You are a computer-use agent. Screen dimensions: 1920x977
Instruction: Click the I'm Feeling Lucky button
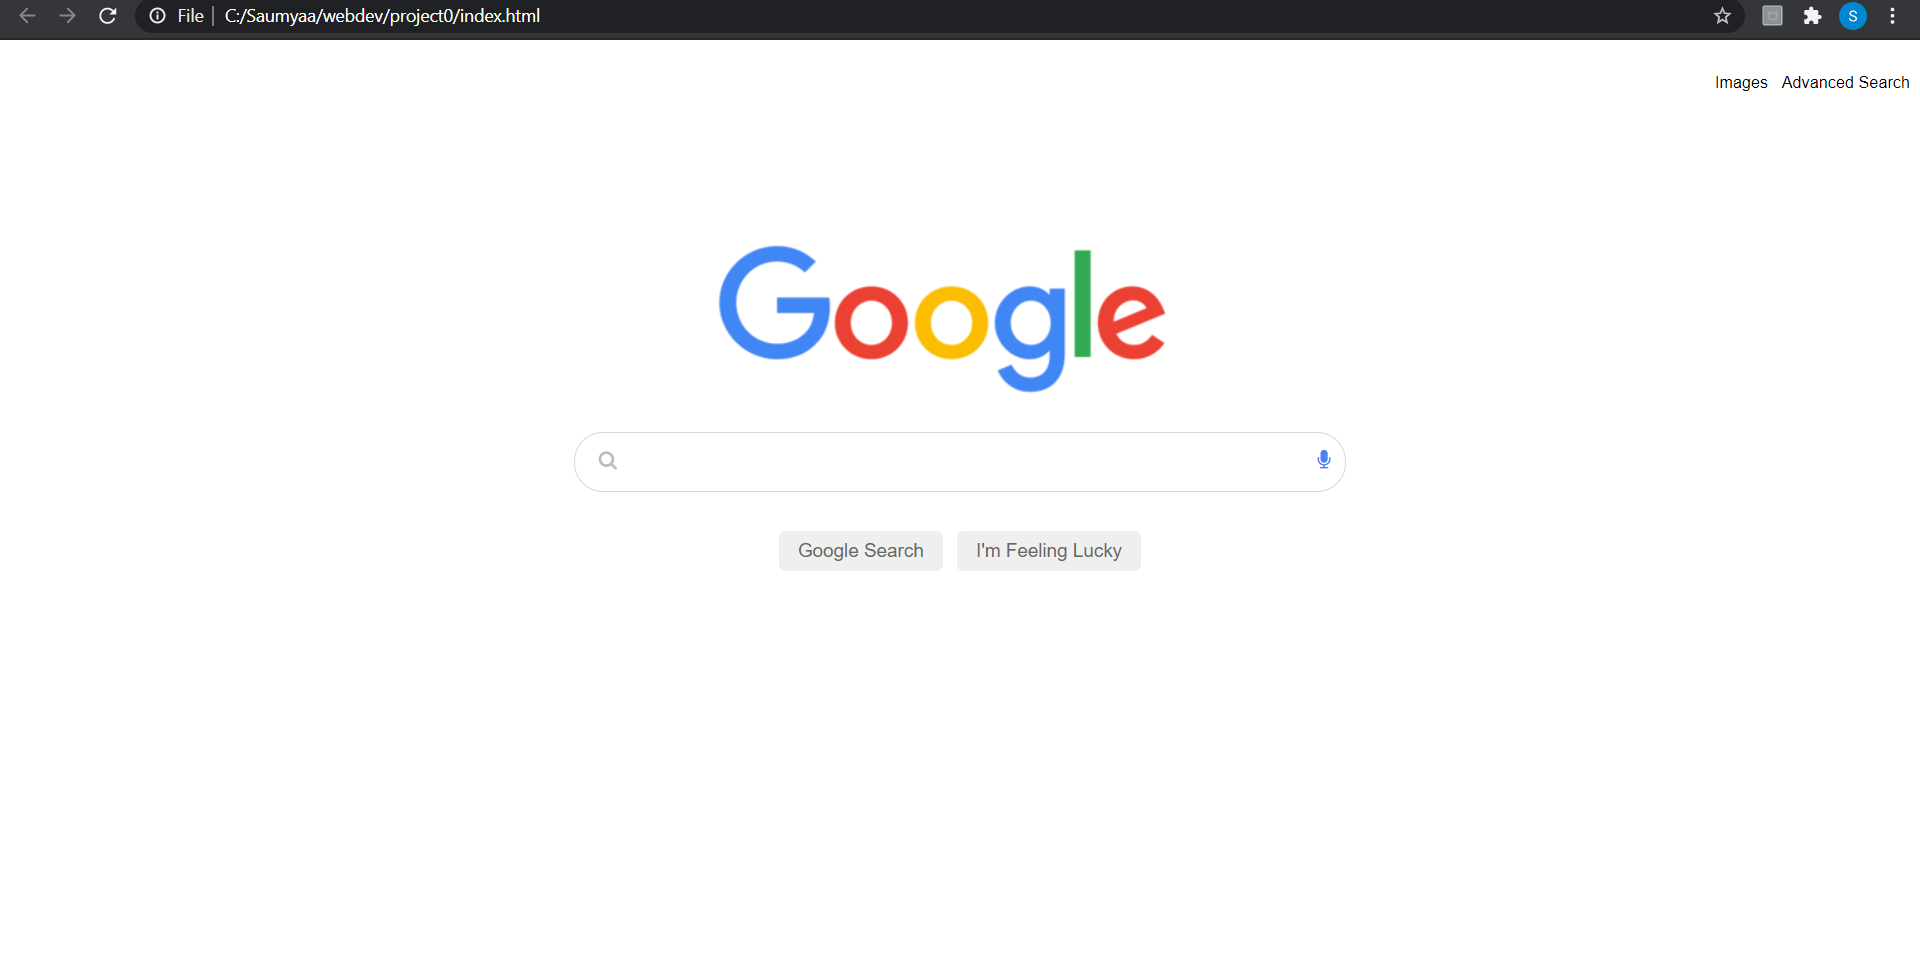pyautogui.click(x=1049, y=551)
